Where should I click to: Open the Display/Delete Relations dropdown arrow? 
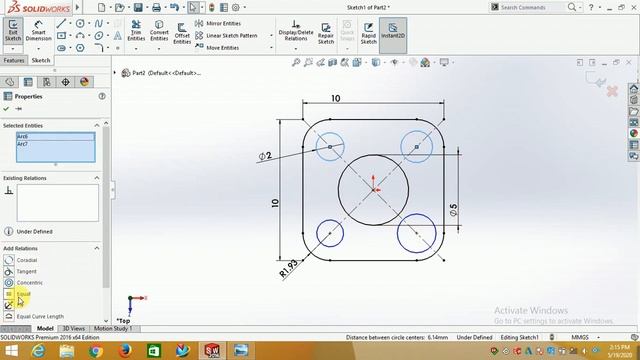296,49
